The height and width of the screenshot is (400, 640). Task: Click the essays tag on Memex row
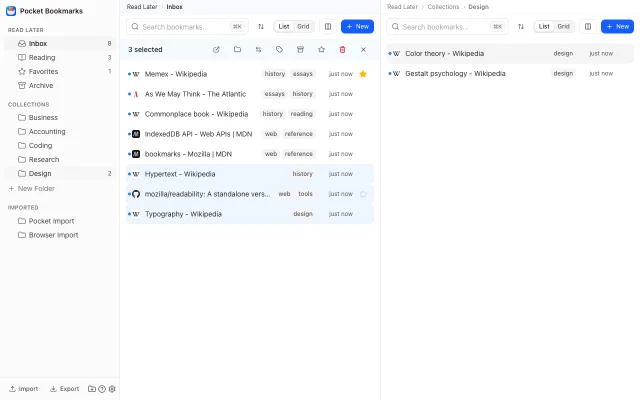(x=302, y=74)
